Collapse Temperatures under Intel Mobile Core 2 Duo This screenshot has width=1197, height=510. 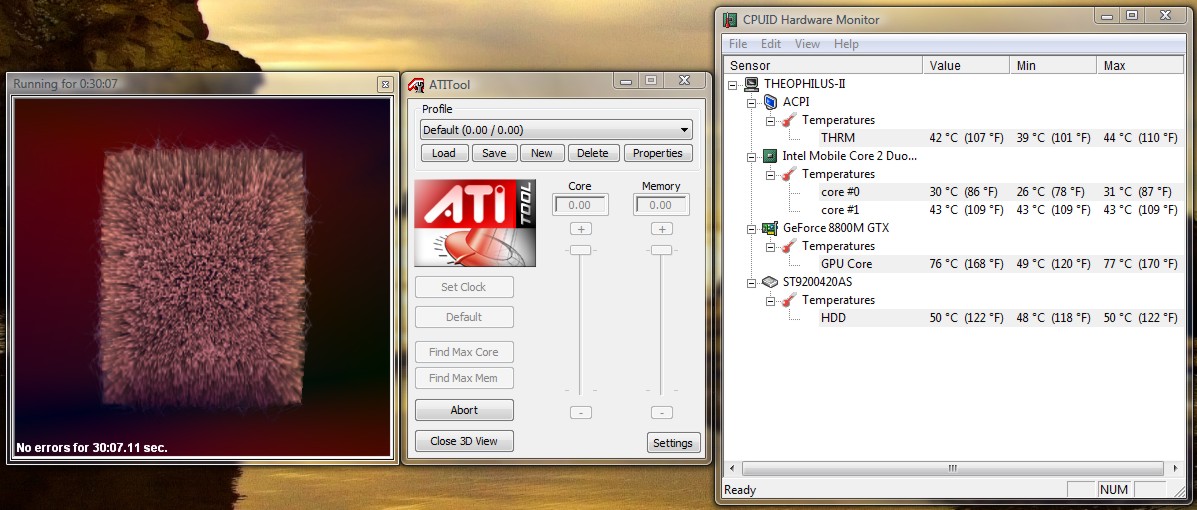771,175
